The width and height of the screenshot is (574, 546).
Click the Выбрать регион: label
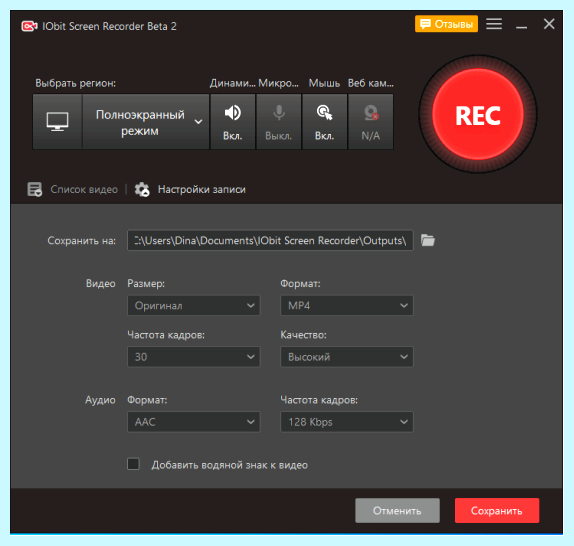tap(75, 83)
